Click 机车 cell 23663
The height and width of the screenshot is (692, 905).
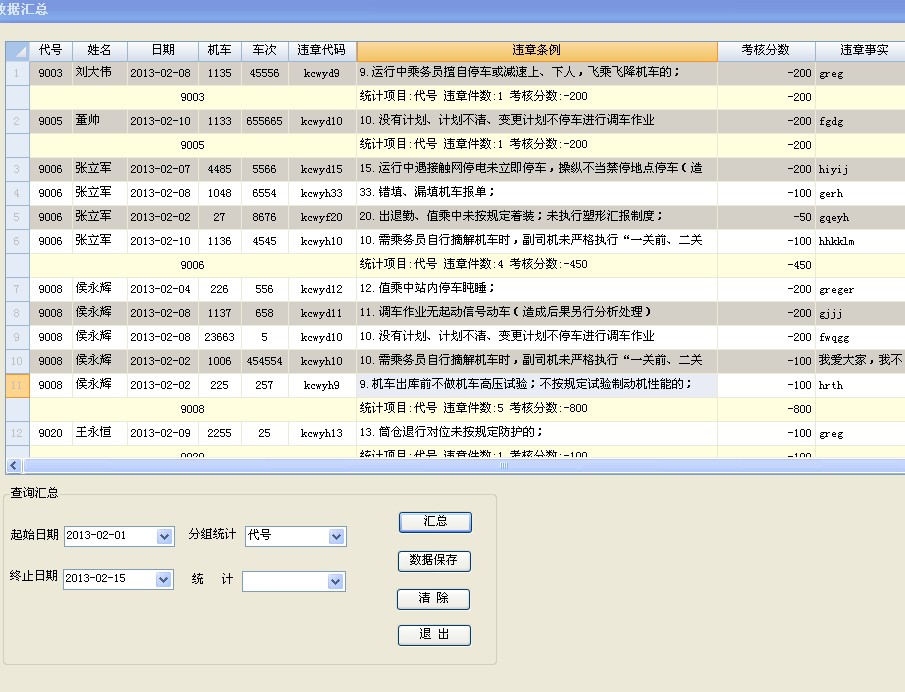[219, 337]
